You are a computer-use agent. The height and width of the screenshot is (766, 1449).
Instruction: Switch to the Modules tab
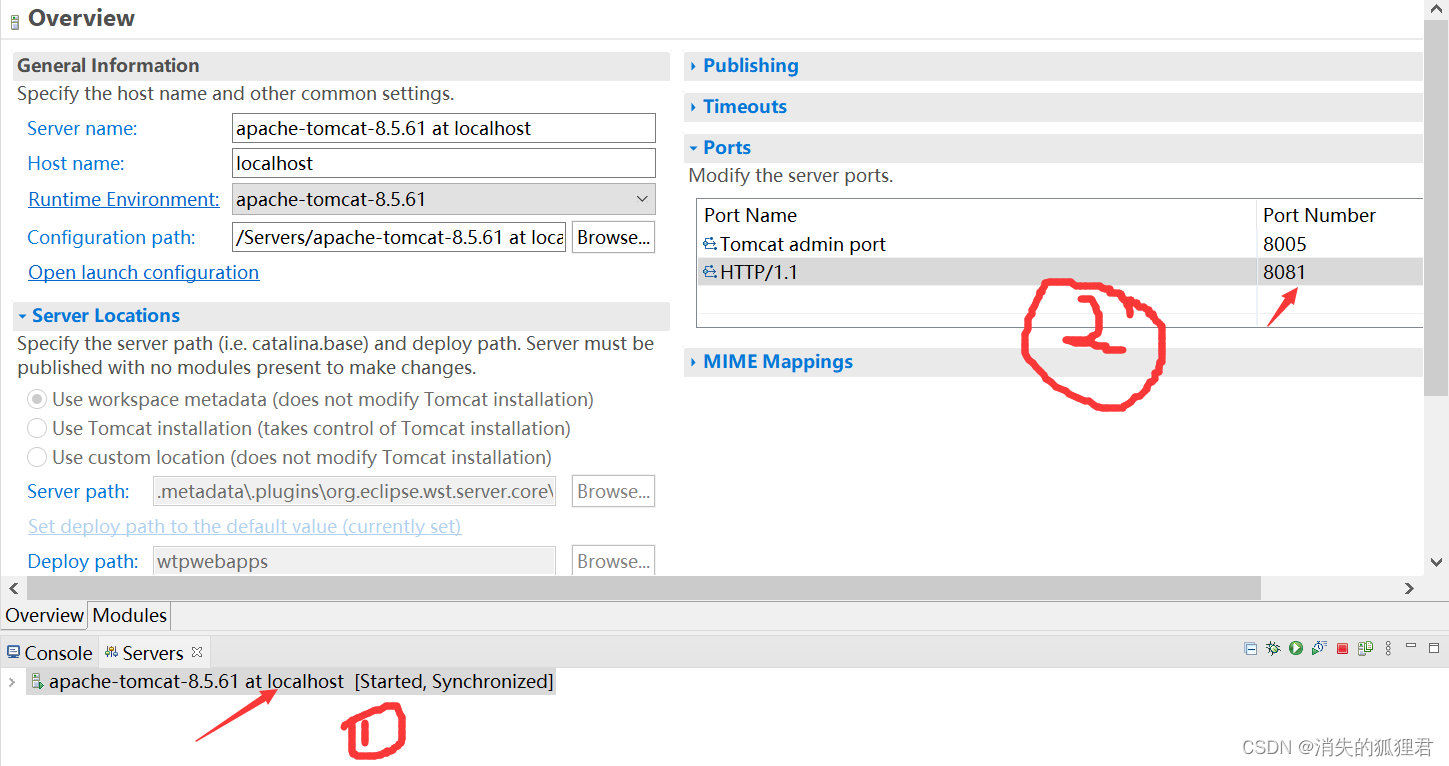(128, 615)
